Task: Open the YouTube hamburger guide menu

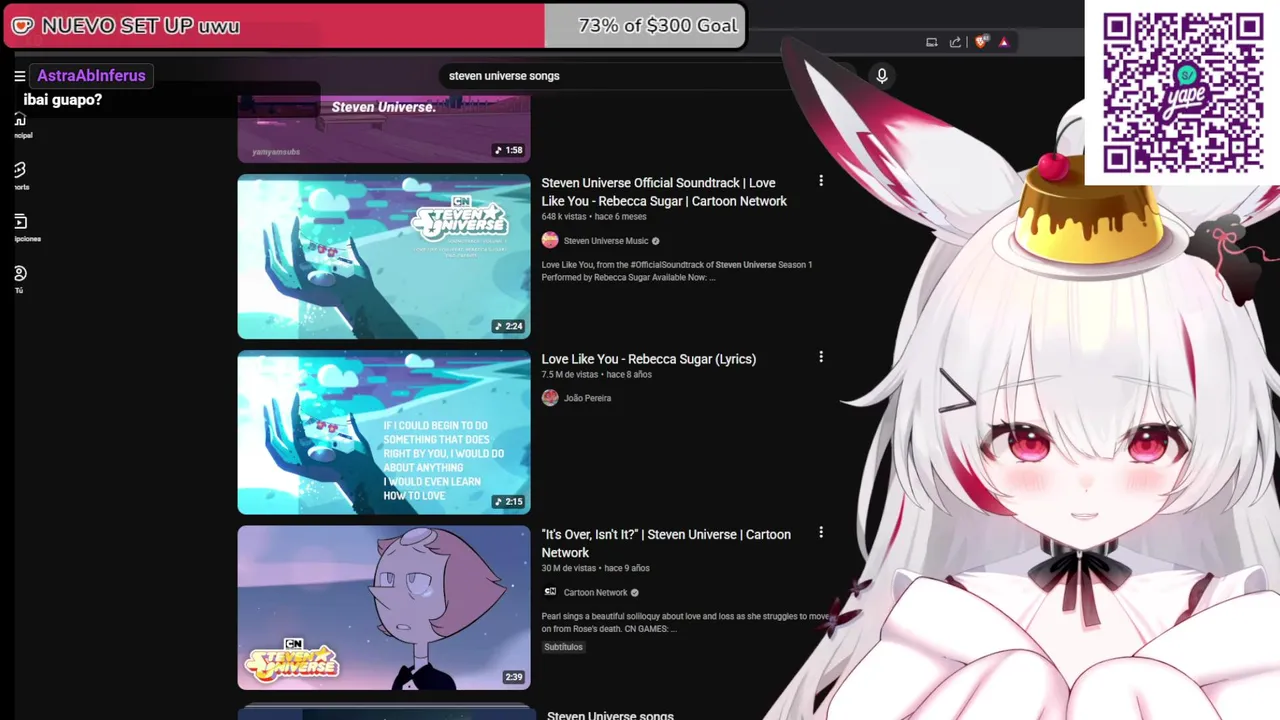Action: (x=19, y=76)
